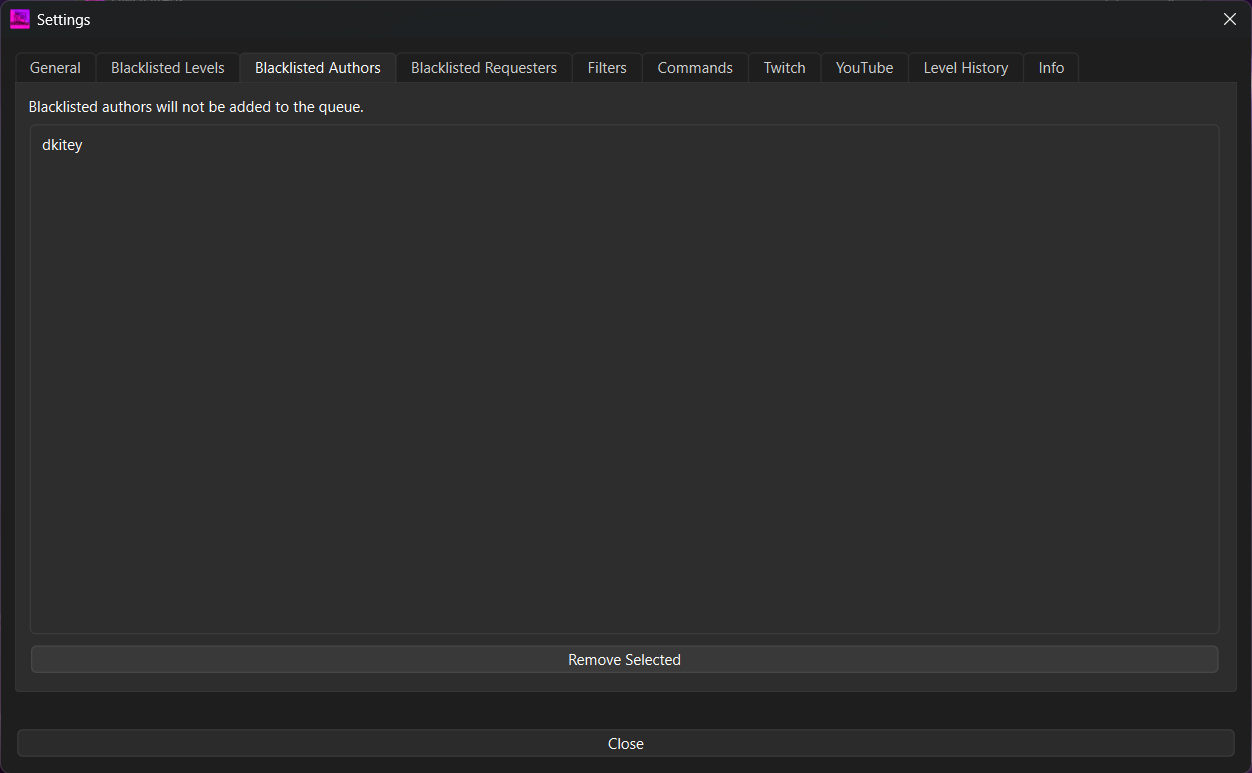Click the Settings app icon in title bar
Image resolution: width=1252 pixels, height=773 pixels.
(x=19, y=19)
